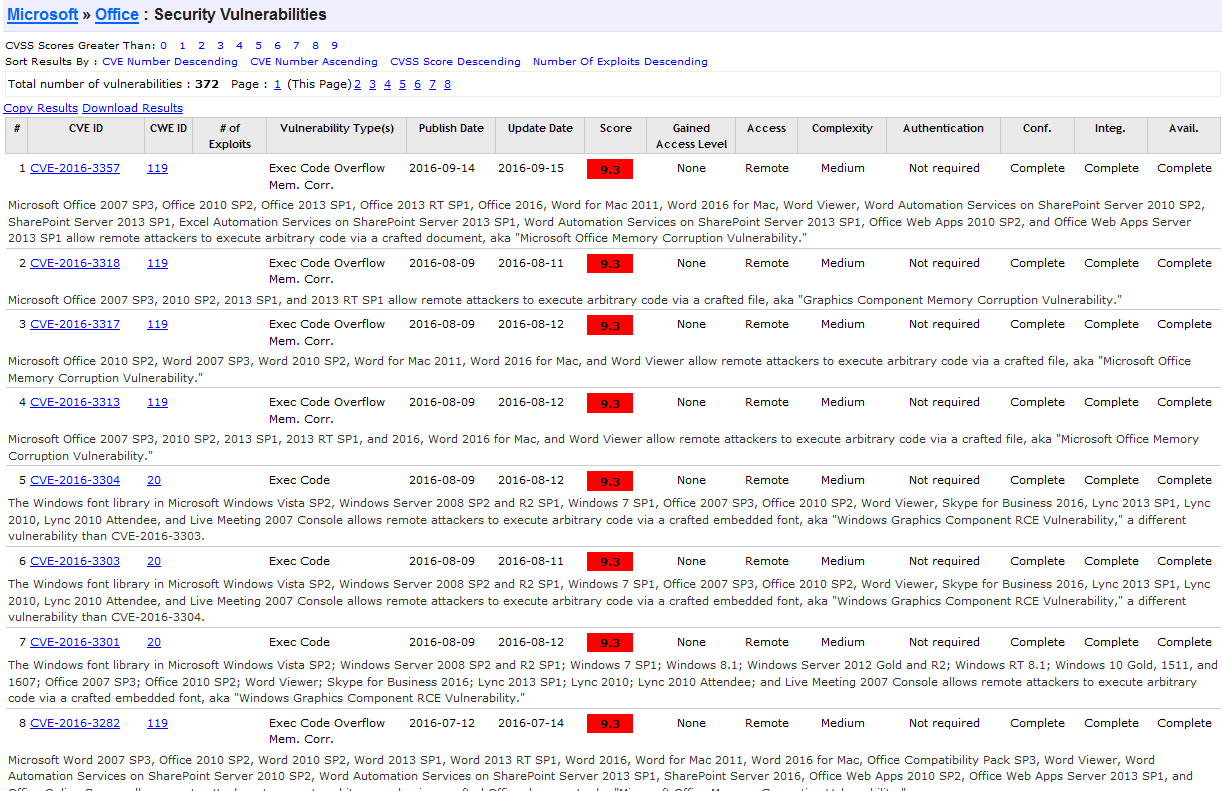Screen dimensions: 1222x791
Task: Click the Publish Date column header
Action: [451, 136]
